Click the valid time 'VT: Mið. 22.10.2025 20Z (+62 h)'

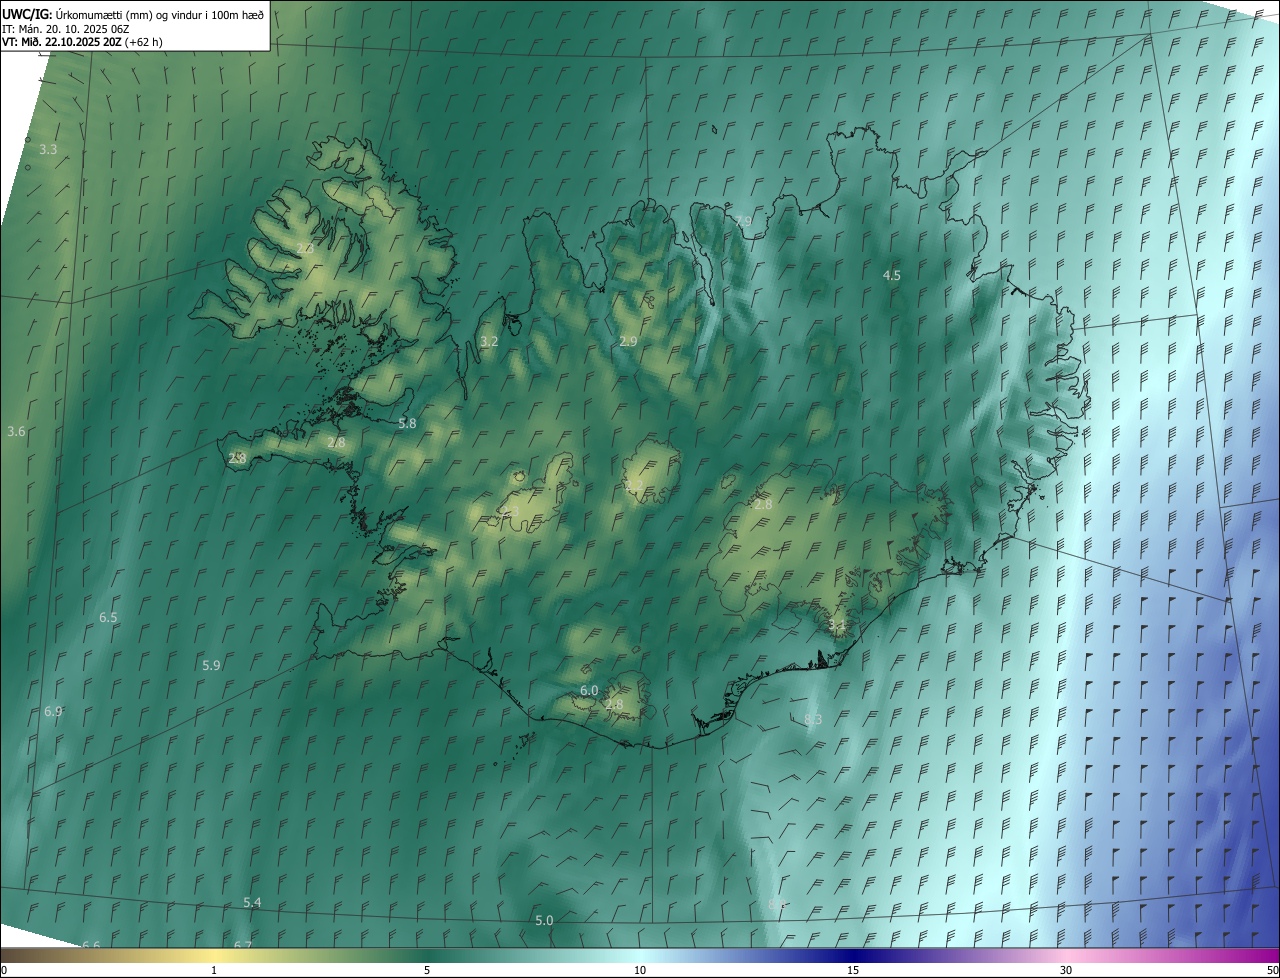tap(82, 42)
